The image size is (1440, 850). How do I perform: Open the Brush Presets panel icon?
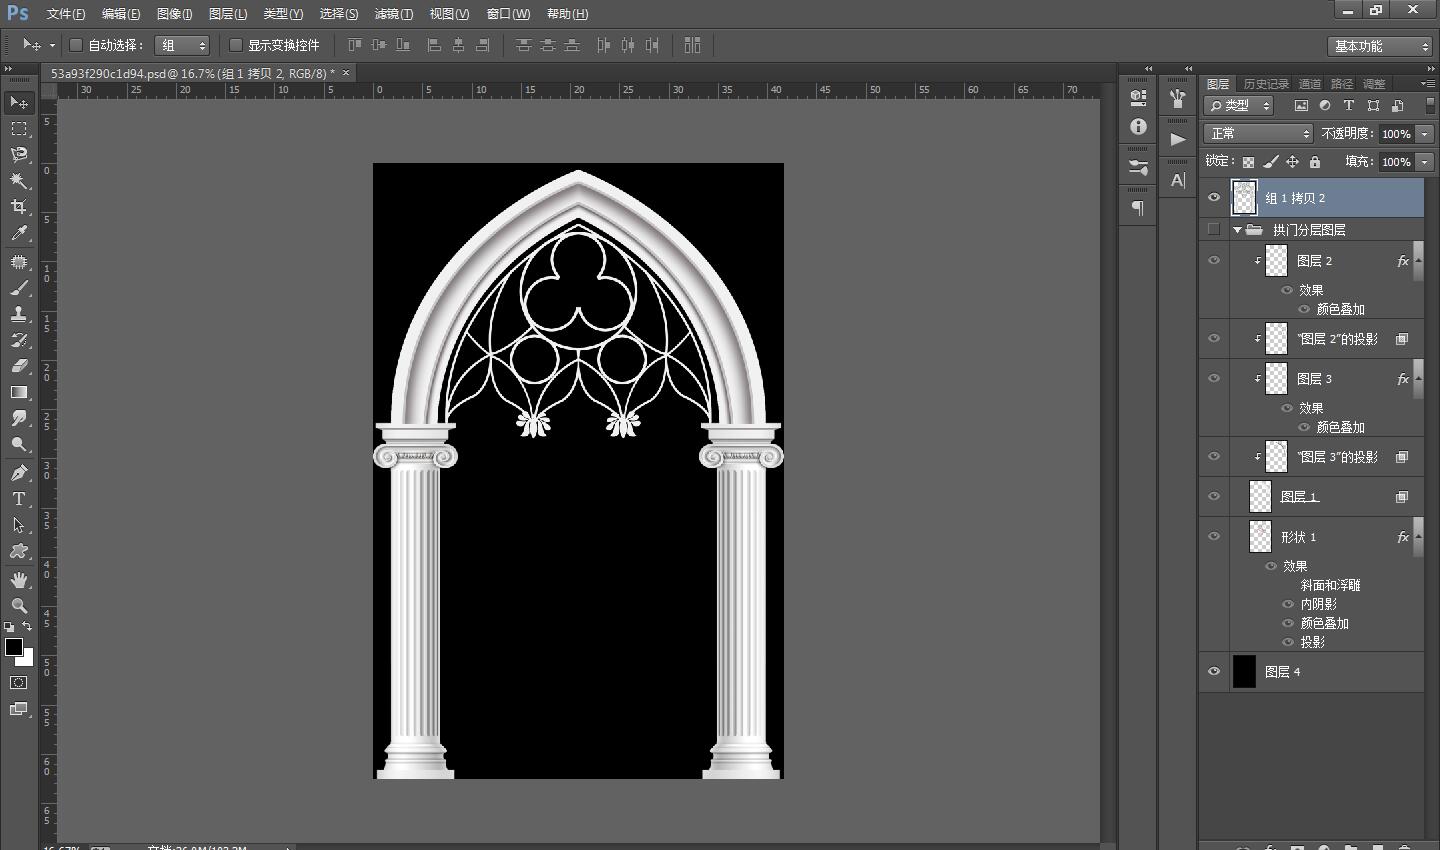(1138, 167)
